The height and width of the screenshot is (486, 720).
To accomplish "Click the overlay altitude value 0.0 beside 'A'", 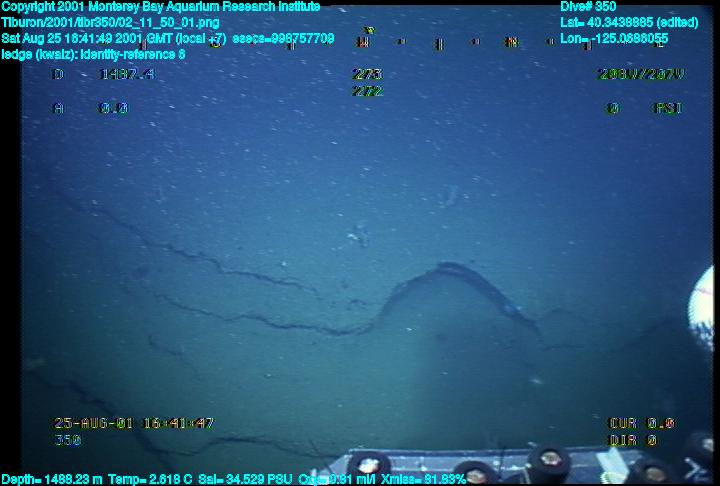I will coord(113,108).
